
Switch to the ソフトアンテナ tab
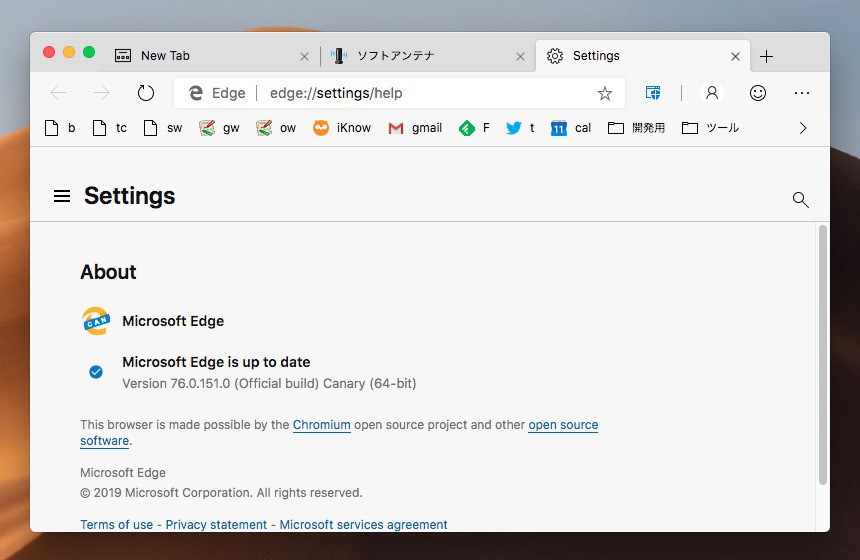pyautogui.click(x=428, y=56)
